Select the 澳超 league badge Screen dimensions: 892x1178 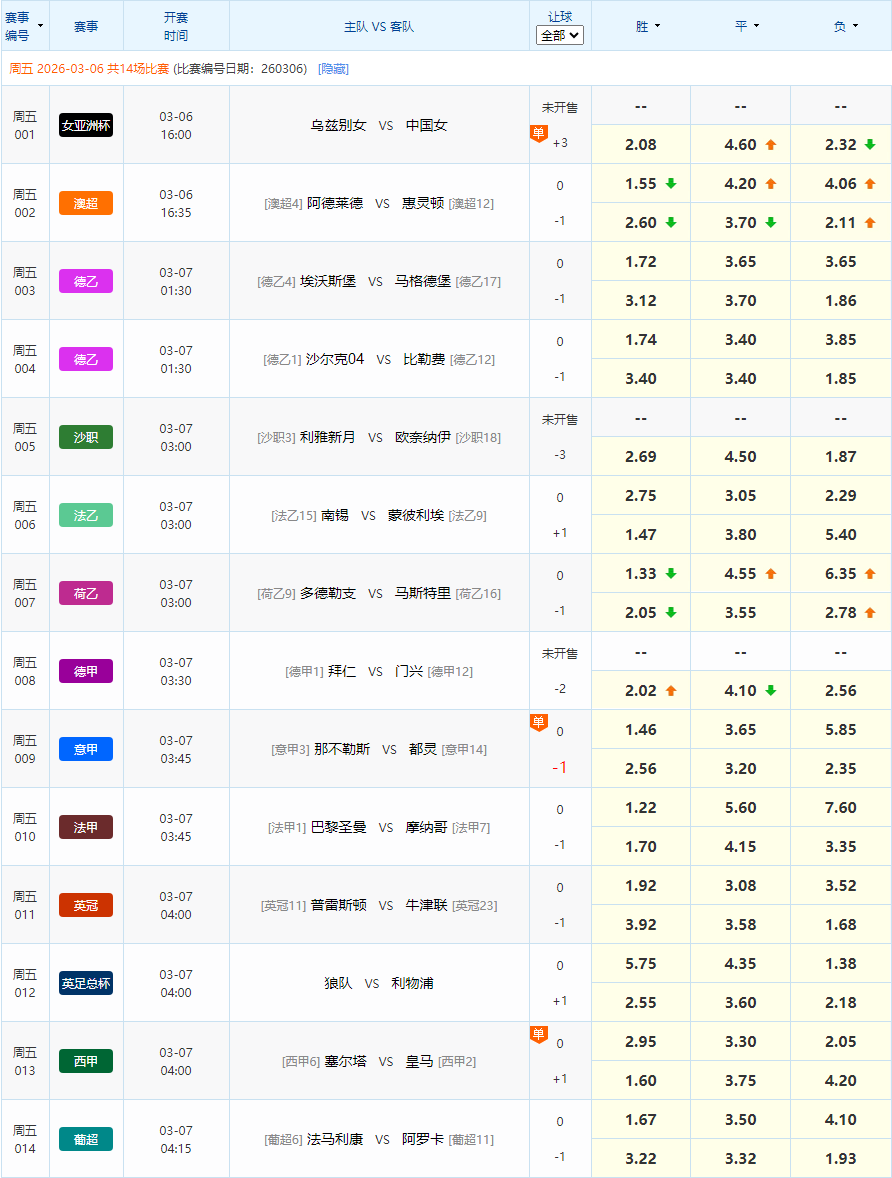(84, 203)
